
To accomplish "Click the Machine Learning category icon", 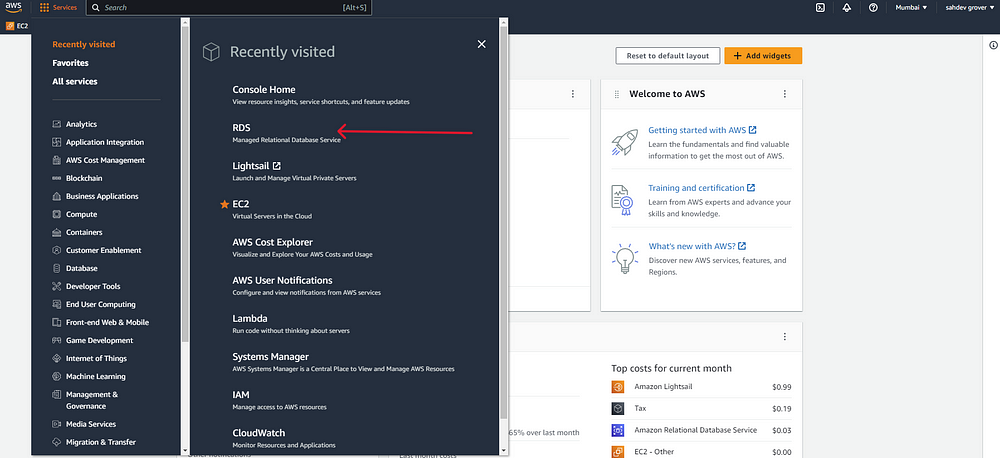I will tap(57, 376).
